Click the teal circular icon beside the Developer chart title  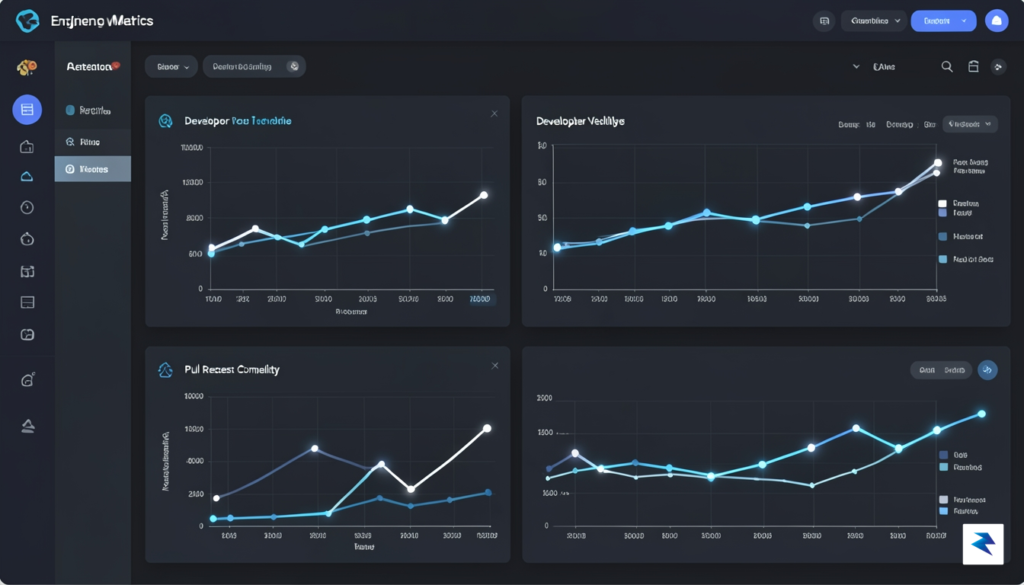click(x=165, y=121)
